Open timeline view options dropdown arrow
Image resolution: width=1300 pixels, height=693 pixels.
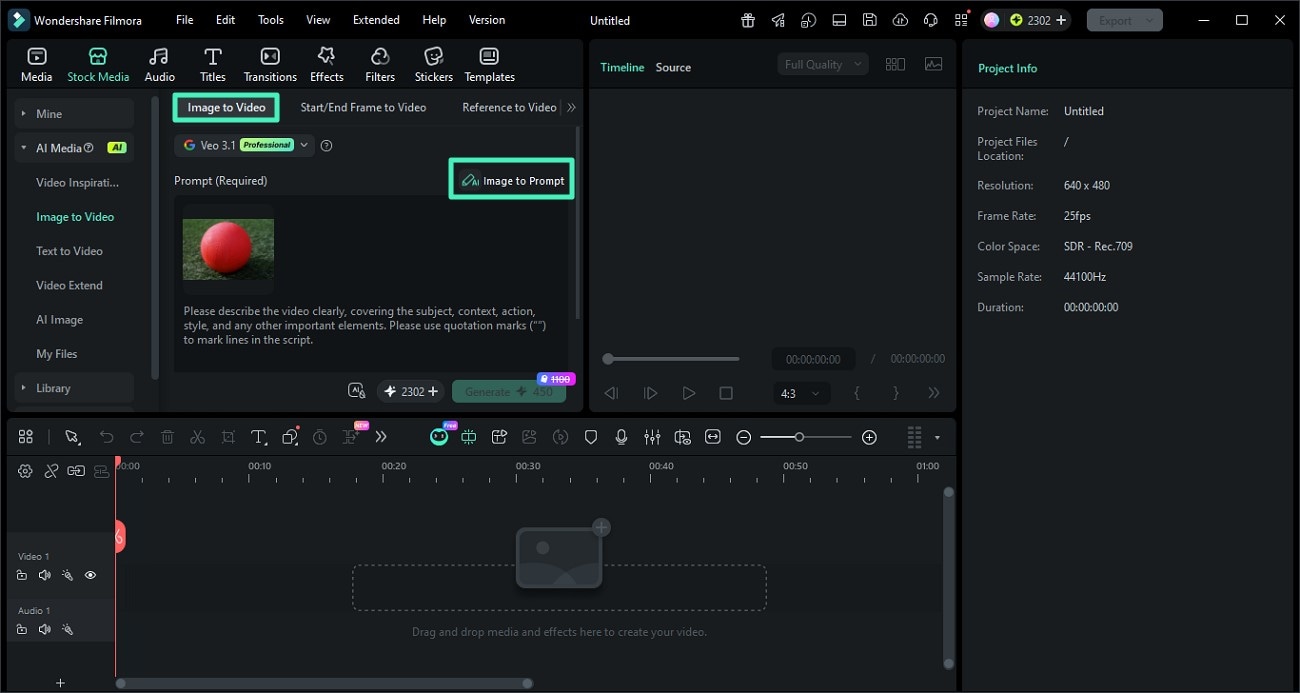click(937, 437)
